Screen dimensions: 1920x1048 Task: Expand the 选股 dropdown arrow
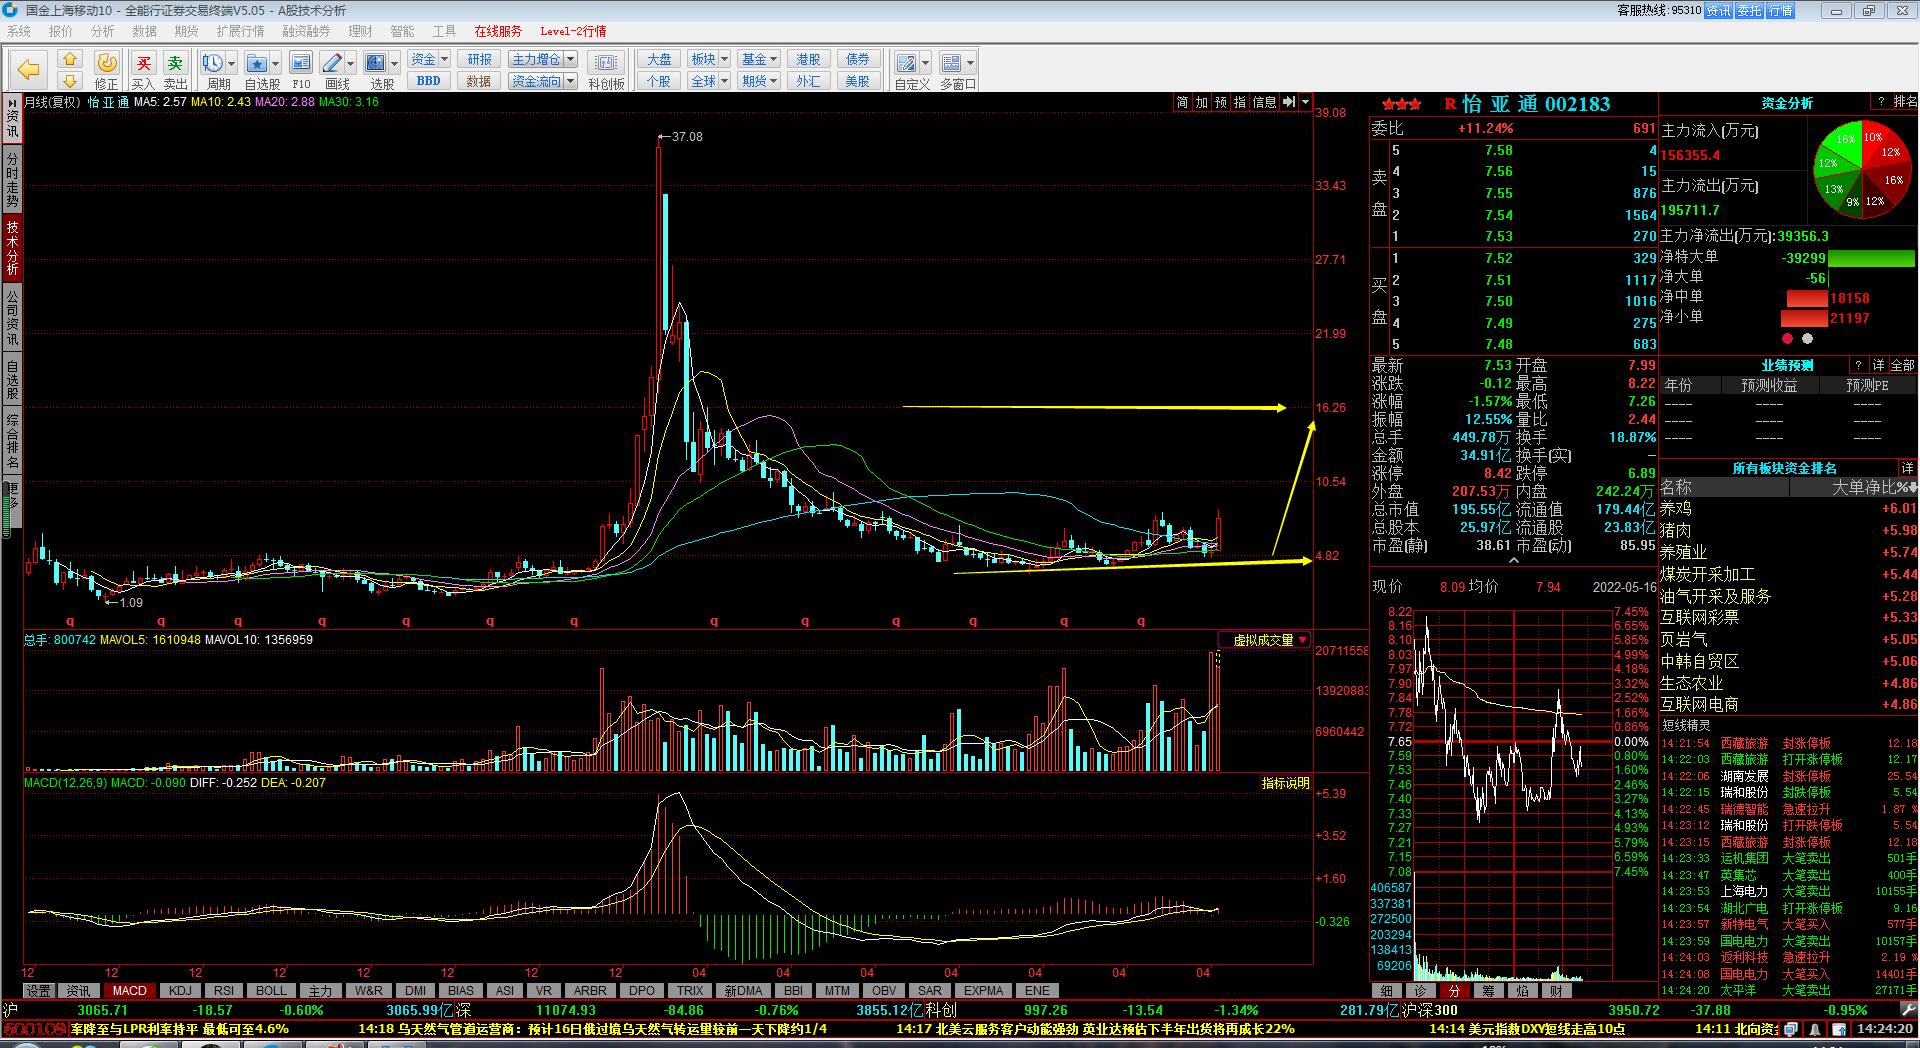[x=394, y=62]
